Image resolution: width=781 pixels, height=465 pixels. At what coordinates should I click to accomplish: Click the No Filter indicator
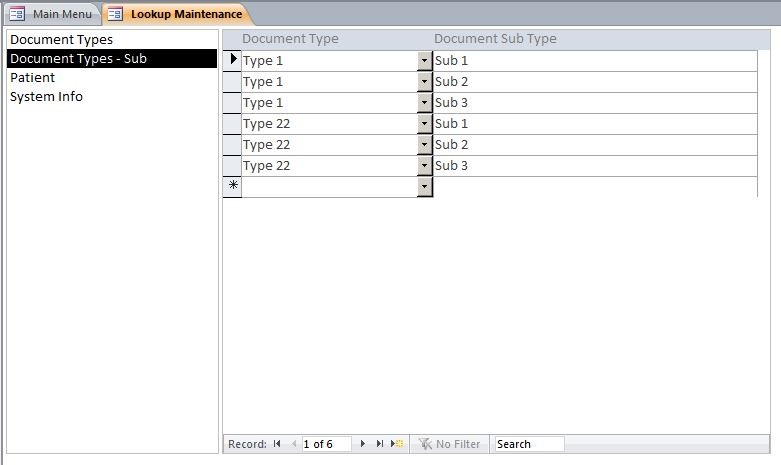pos(450,444)
